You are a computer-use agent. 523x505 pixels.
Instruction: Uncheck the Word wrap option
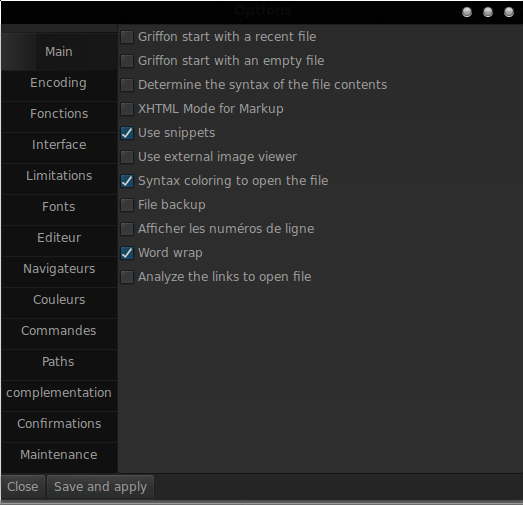[127, 253]
